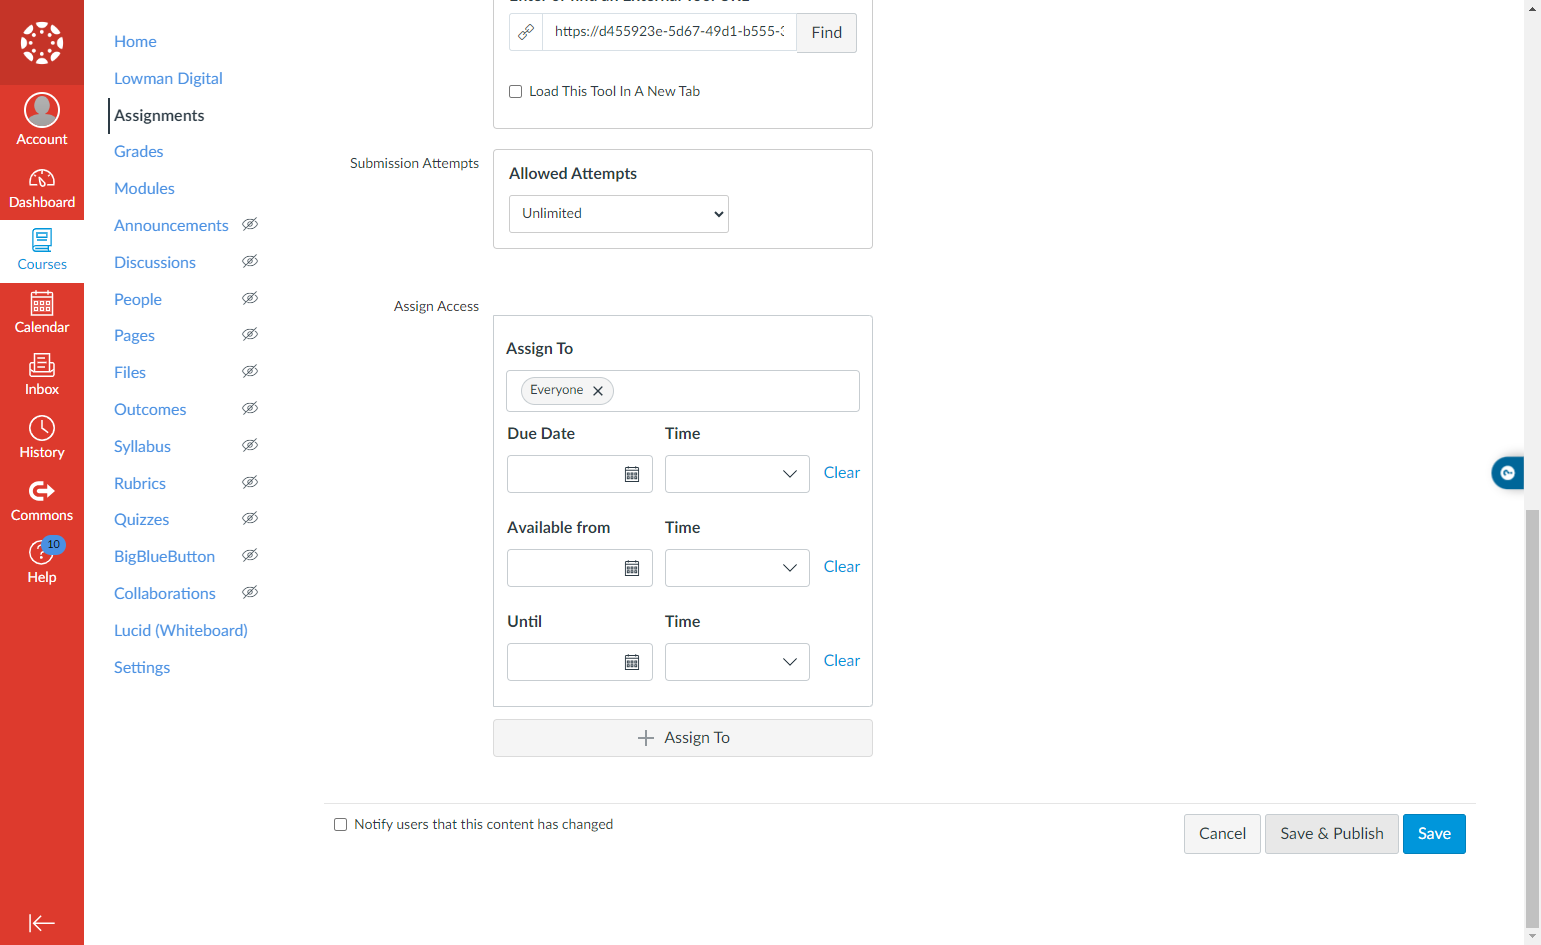This screenshot has width=1541, height=945.
Task: Clear the Available from date
Action: pos(842,567)
